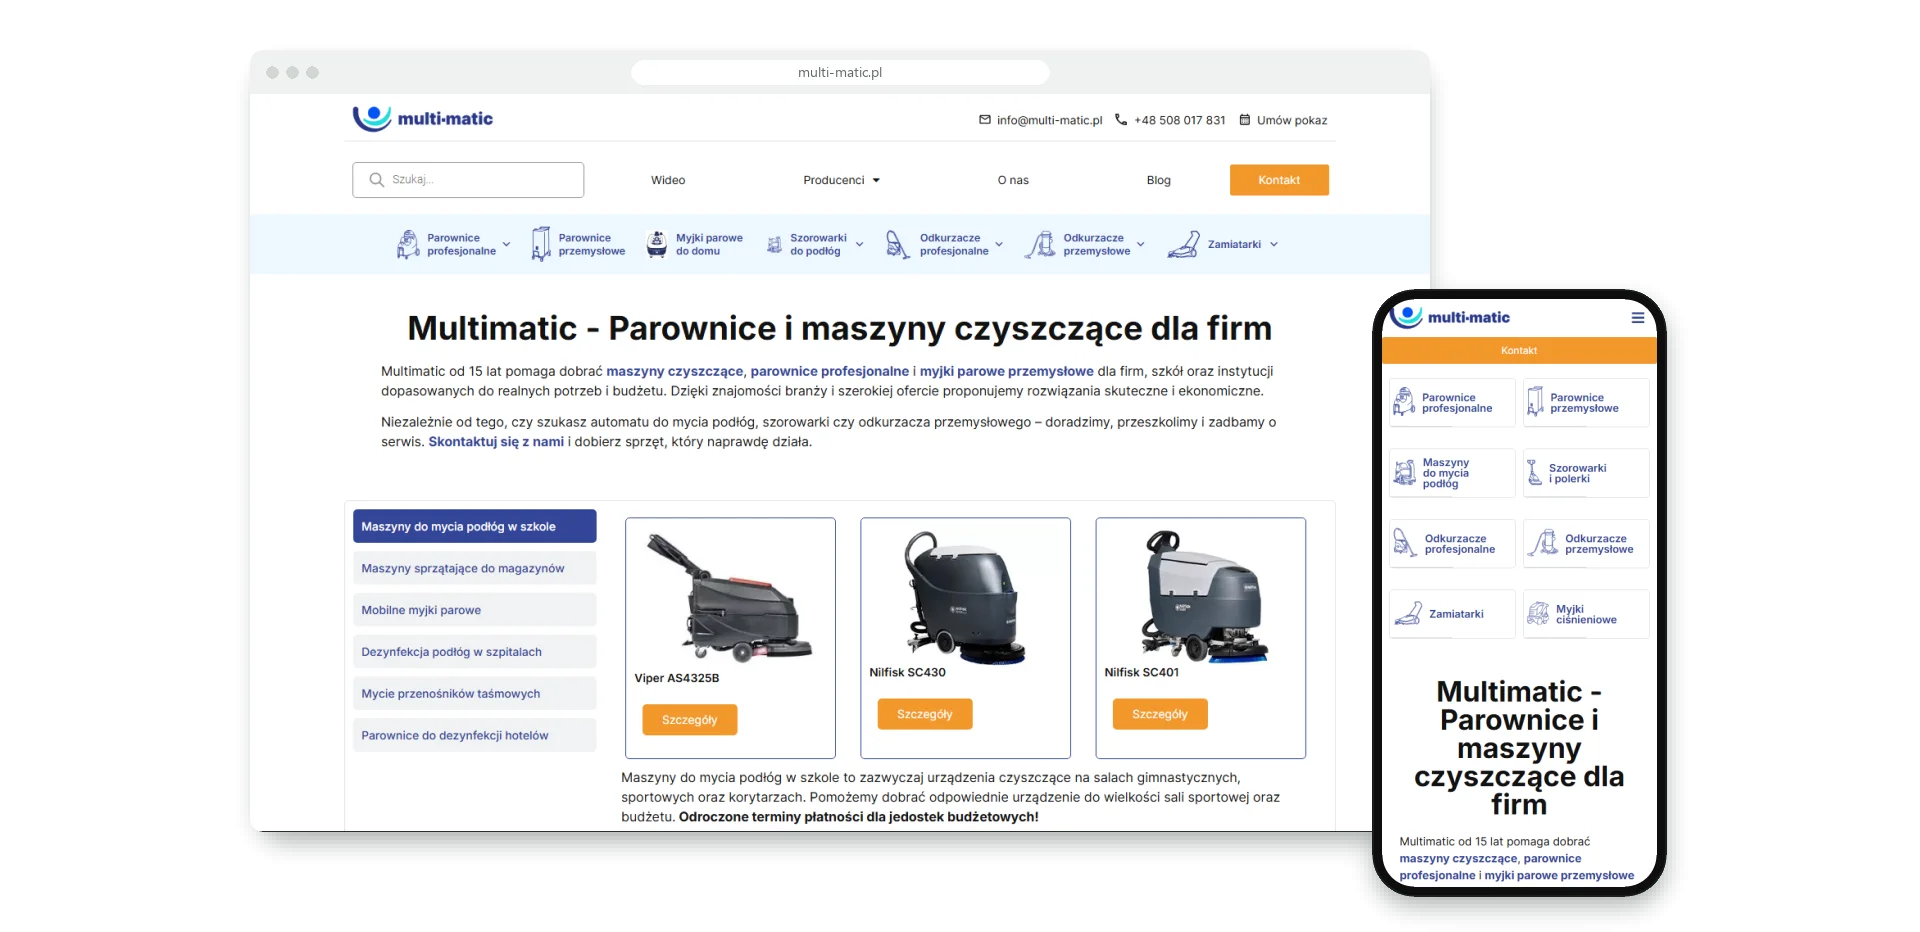Click Odkurzacze profesjonalne icon in desktop bar

[897, 244]
